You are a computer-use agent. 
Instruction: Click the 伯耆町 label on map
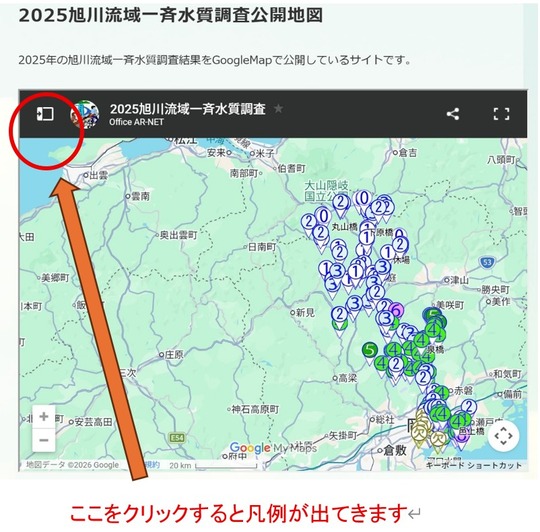pos(290,168)
